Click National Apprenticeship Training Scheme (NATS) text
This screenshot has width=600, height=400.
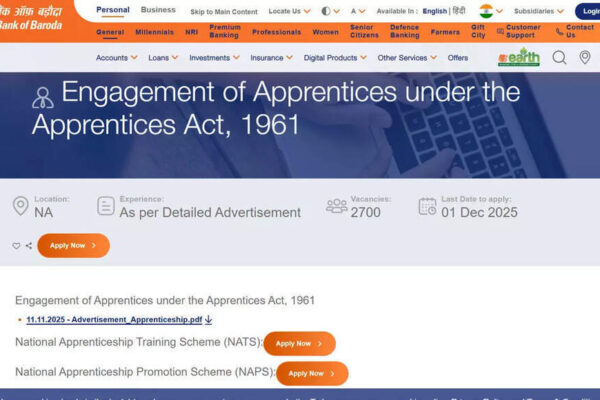pyautogui.click(x=139, y=342)
